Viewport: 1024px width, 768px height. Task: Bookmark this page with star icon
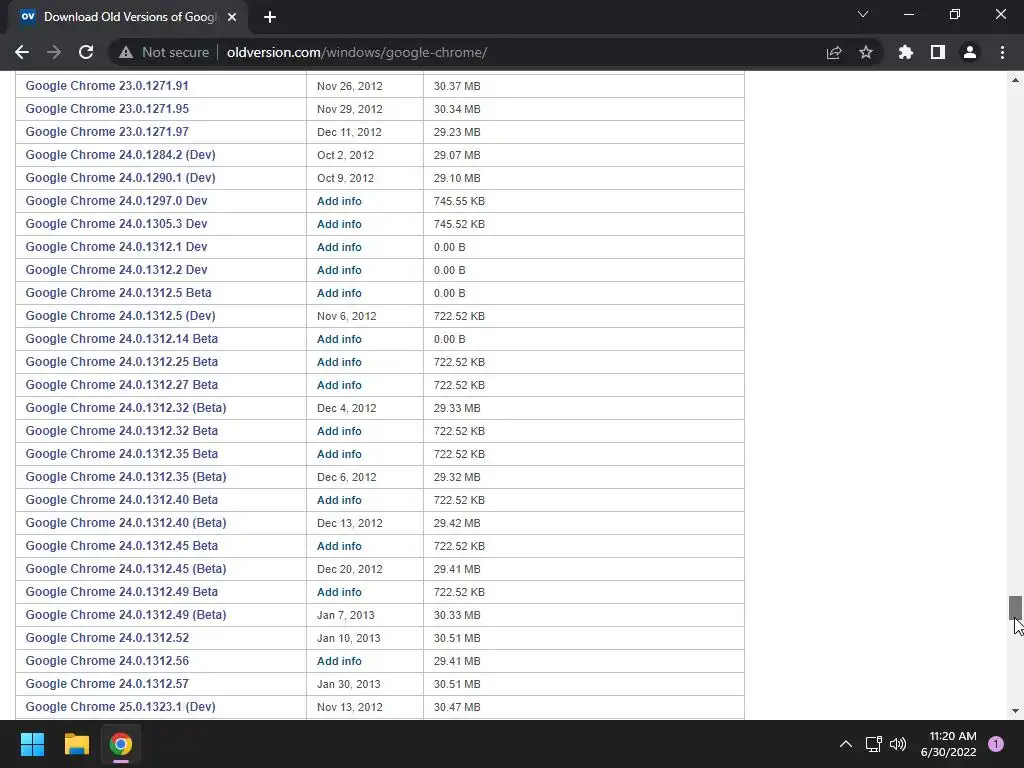(866, 52)
